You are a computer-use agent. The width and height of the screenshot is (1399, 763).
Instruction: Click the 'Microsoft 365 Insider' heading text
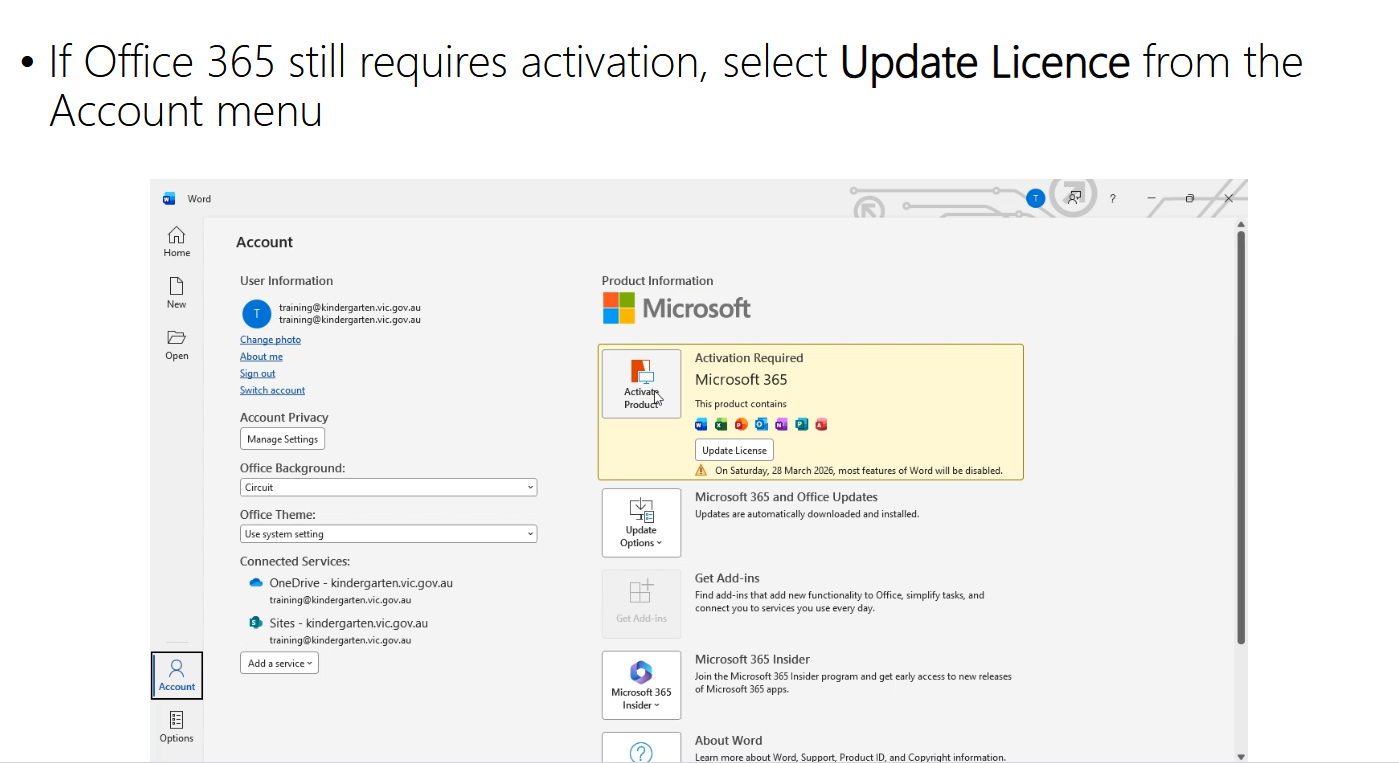point(752,659)
